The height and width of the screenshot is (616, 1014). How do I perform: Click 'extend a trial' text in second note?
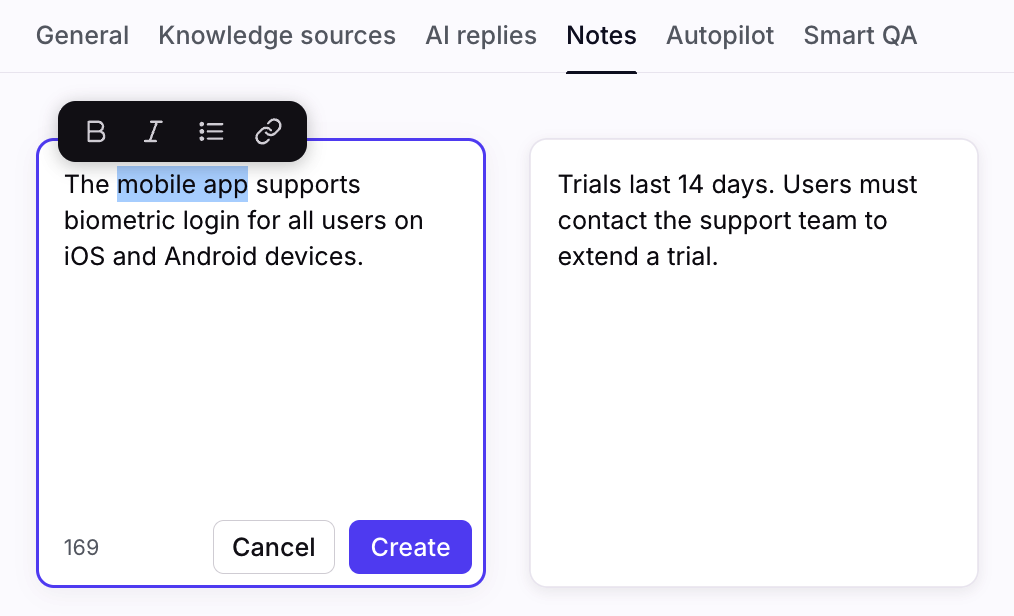tap(638, 257)
